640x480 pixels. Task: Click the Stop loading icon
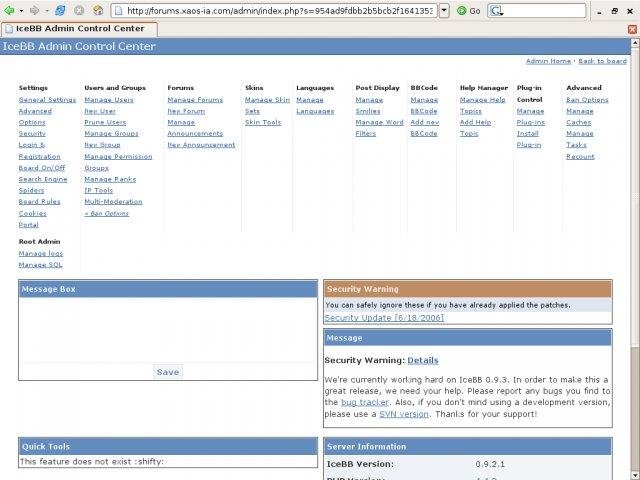coord(79,11)
